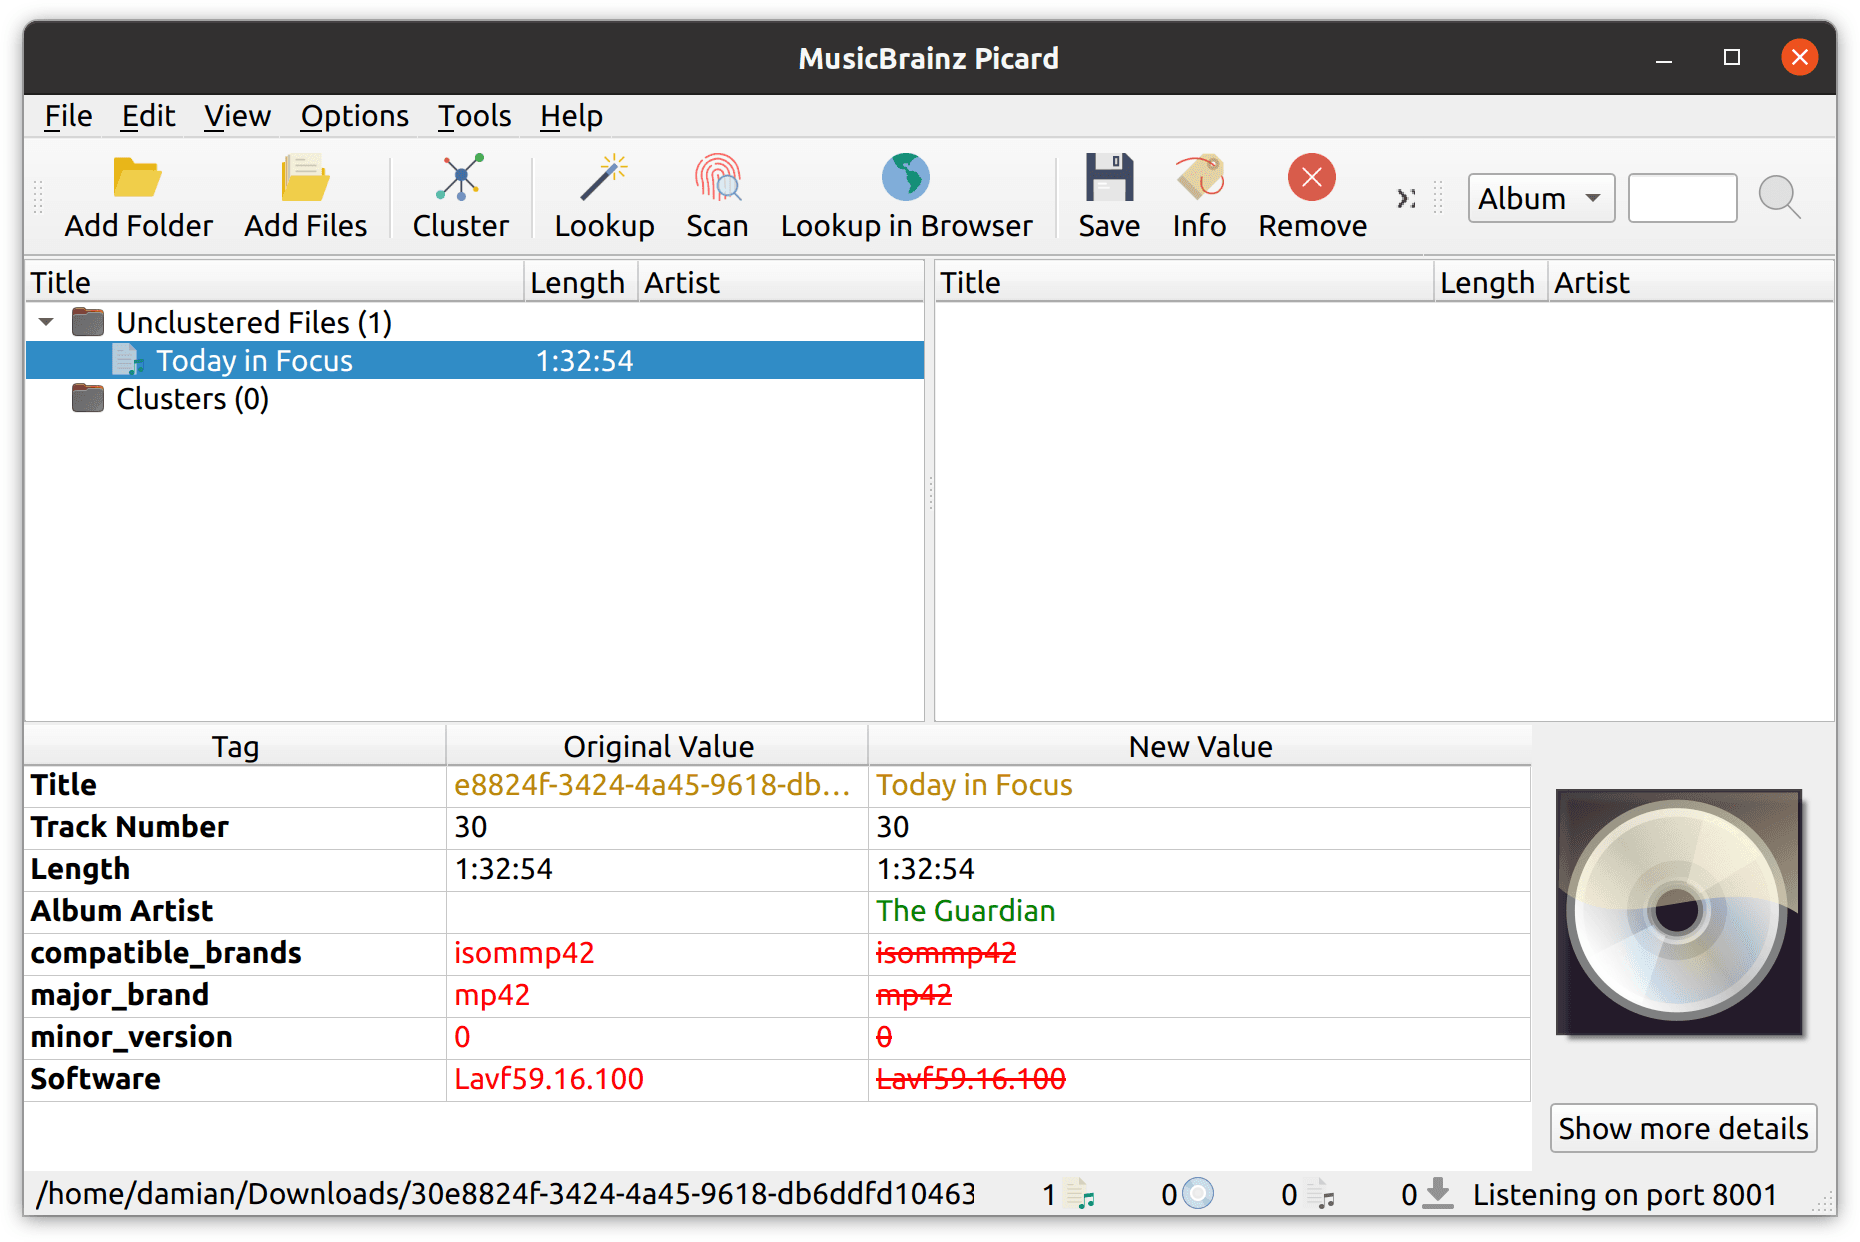This screenshot has width=1860, height=1242.
Task: Collapse the Unclustered Files tree branch
Action: coord(45,322)
